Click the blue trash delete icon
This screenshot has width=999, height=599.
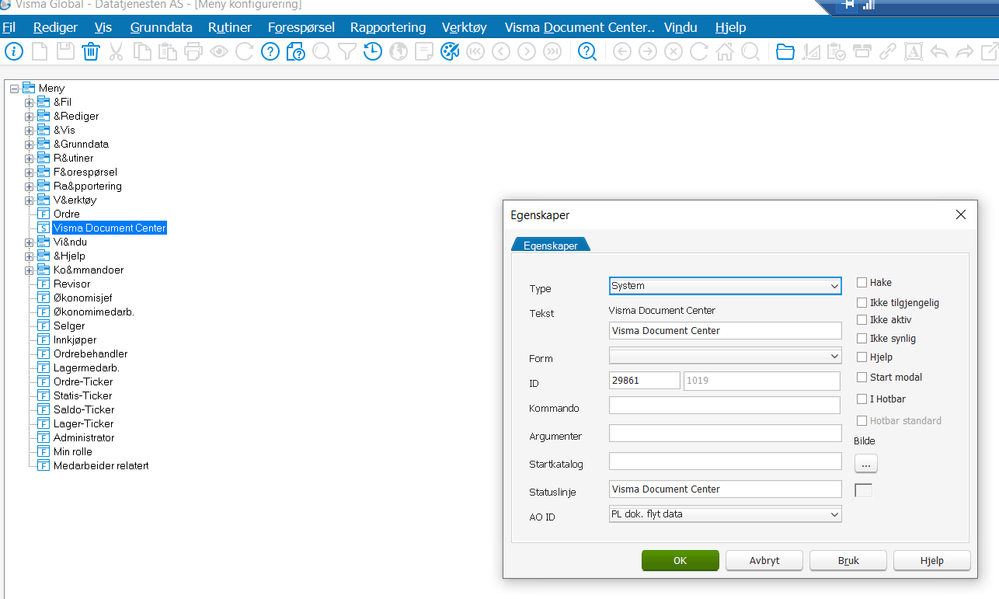(90, 52)
